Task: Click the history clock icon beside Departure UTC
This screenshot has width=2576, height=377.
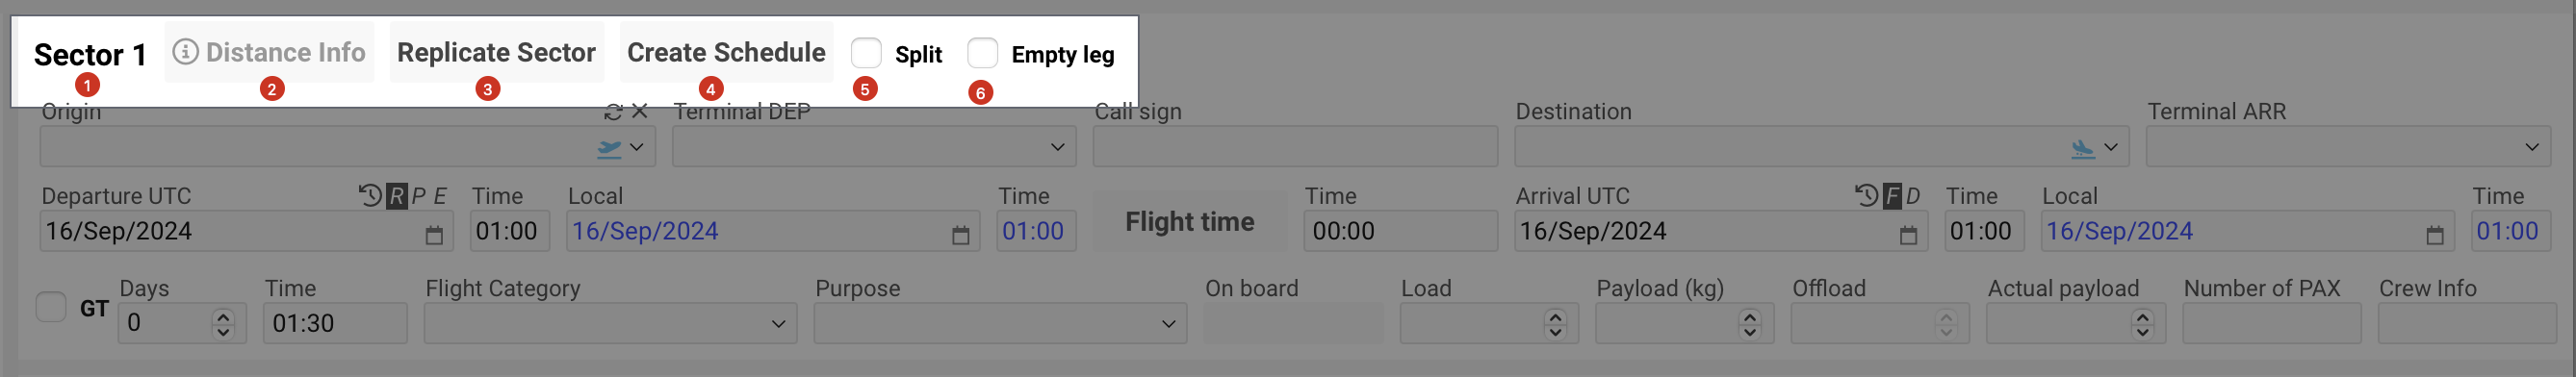Action: pos(370,195)
